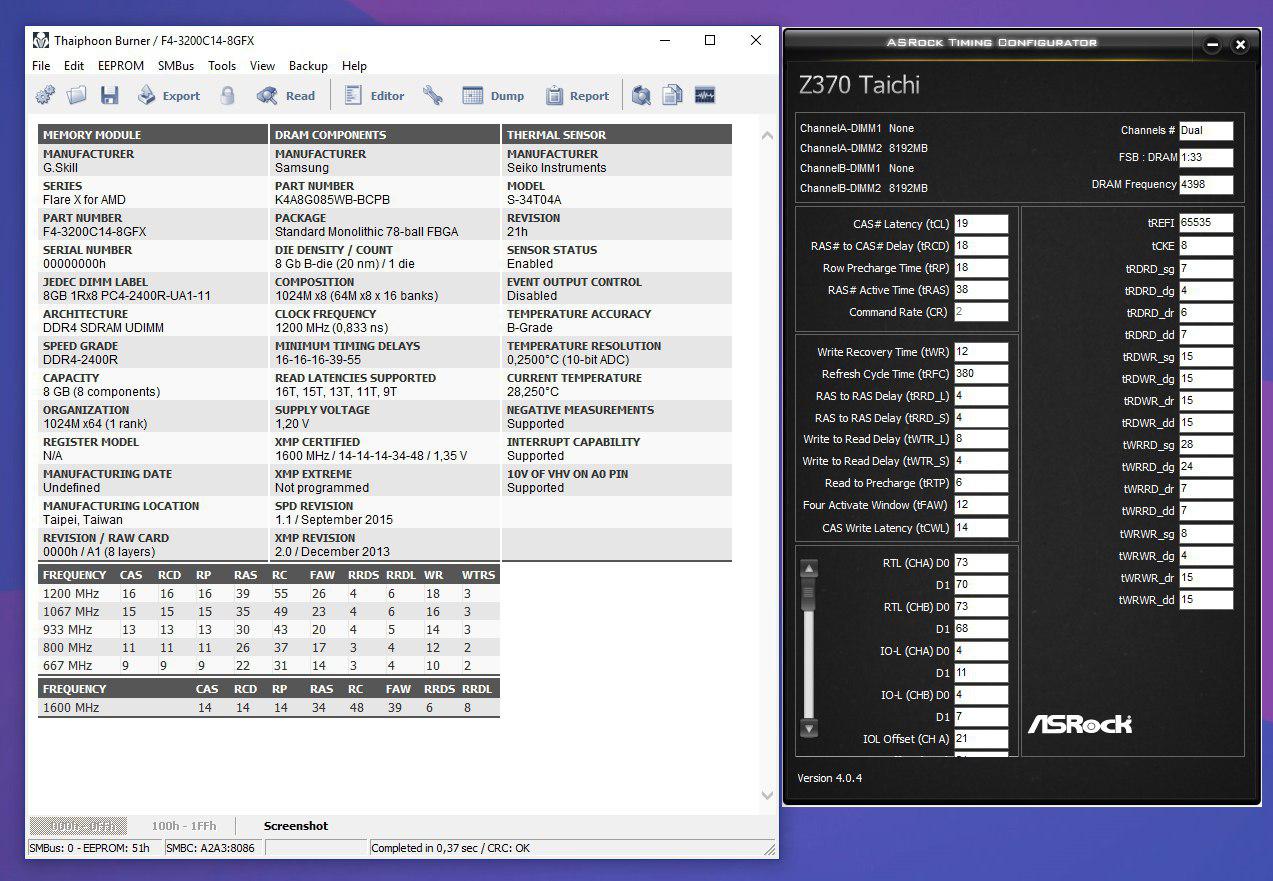Click the DRAM Frequency field

pos(1206,185)
